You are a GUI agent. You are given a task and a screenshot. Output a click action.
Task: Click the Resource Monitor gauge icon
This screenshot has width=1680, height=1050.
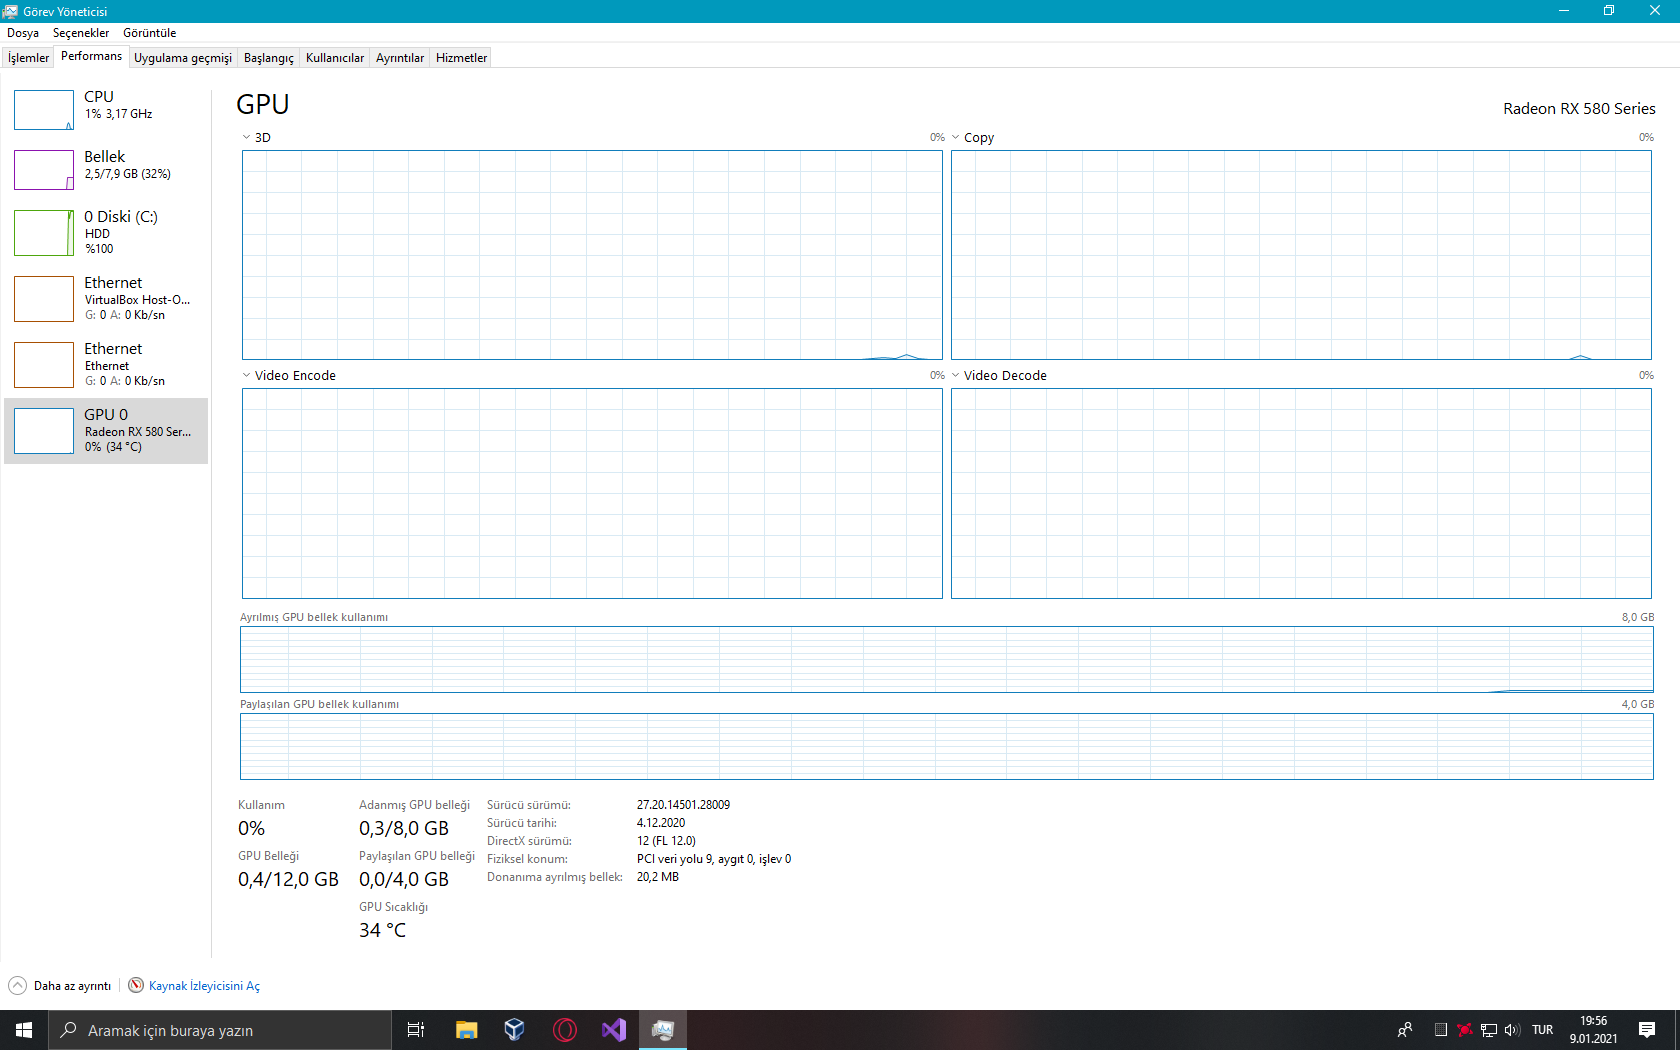[136, 985]
